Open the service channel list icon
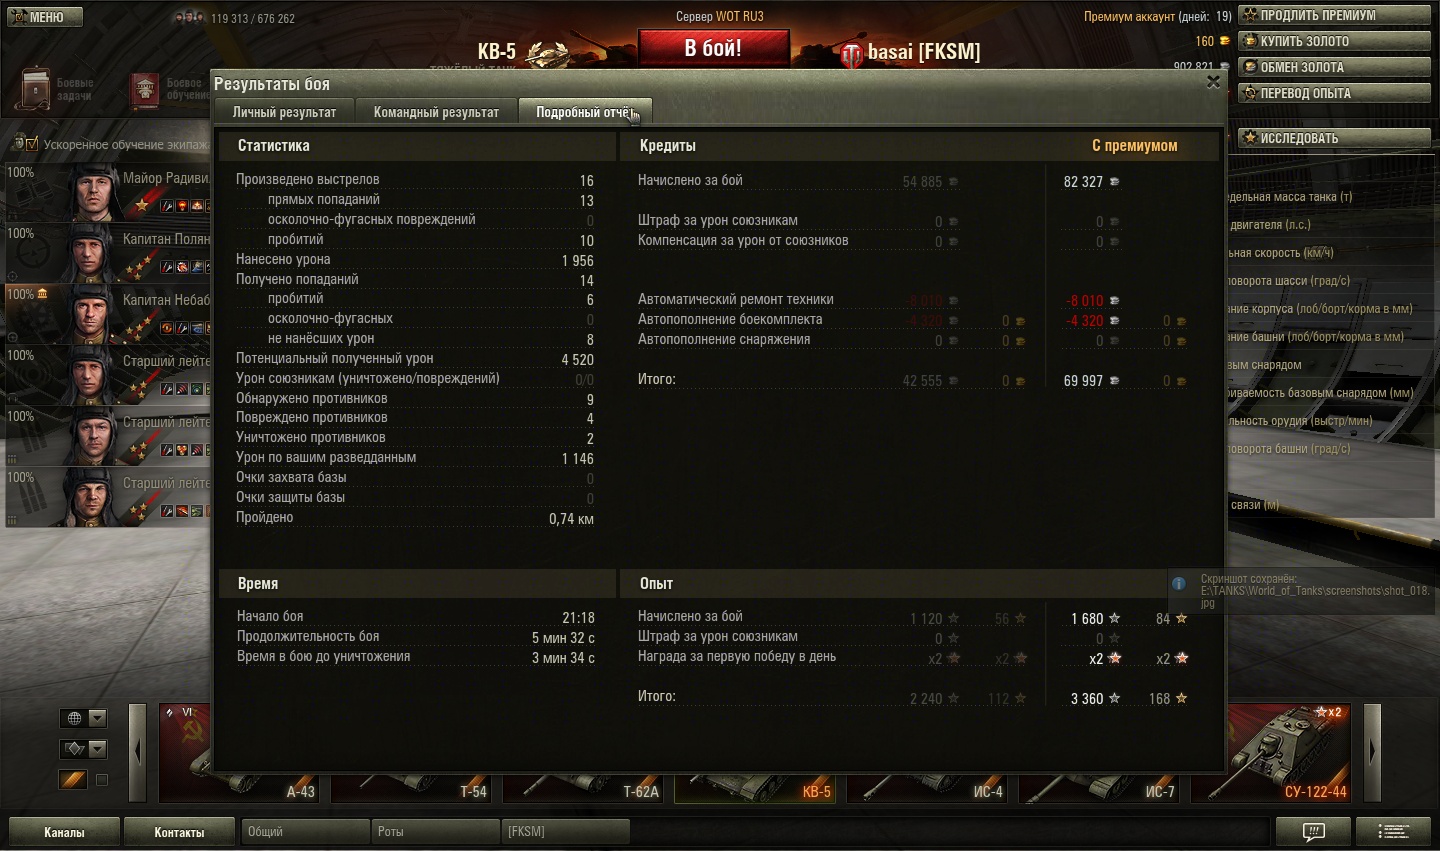 [x=1394, y=831]
